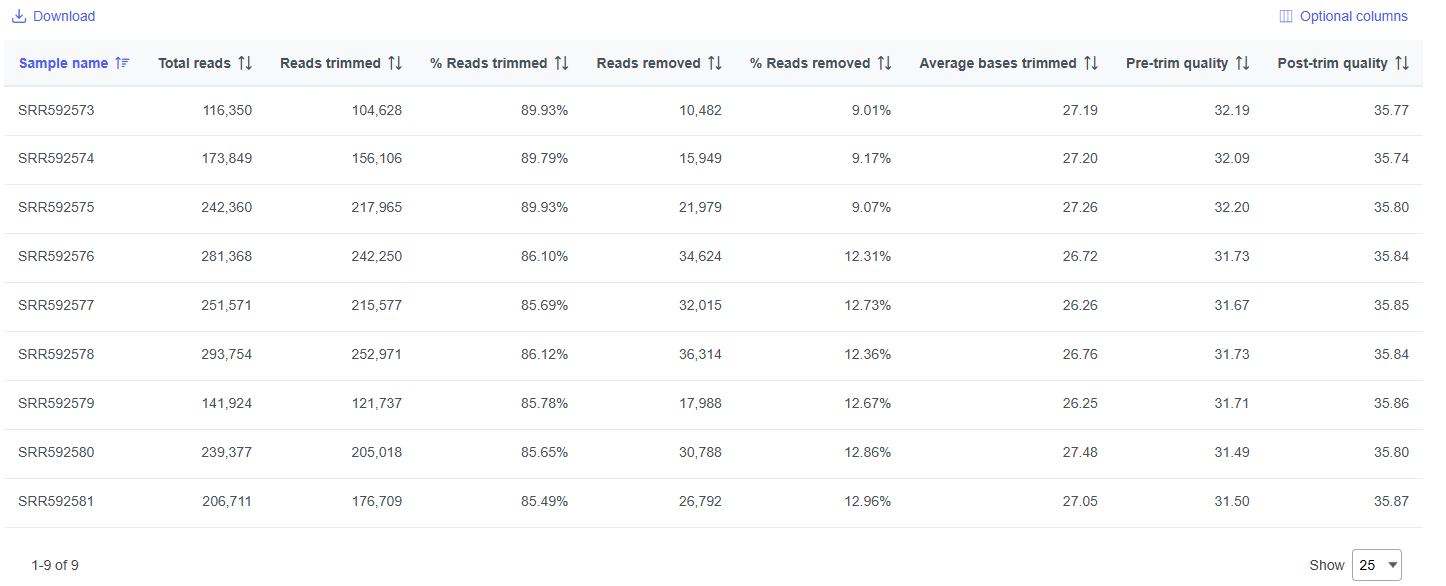Open the Optional columns selector
Image resolution: width=1446 pixels, height=586 pixels.
point(1353,16)
